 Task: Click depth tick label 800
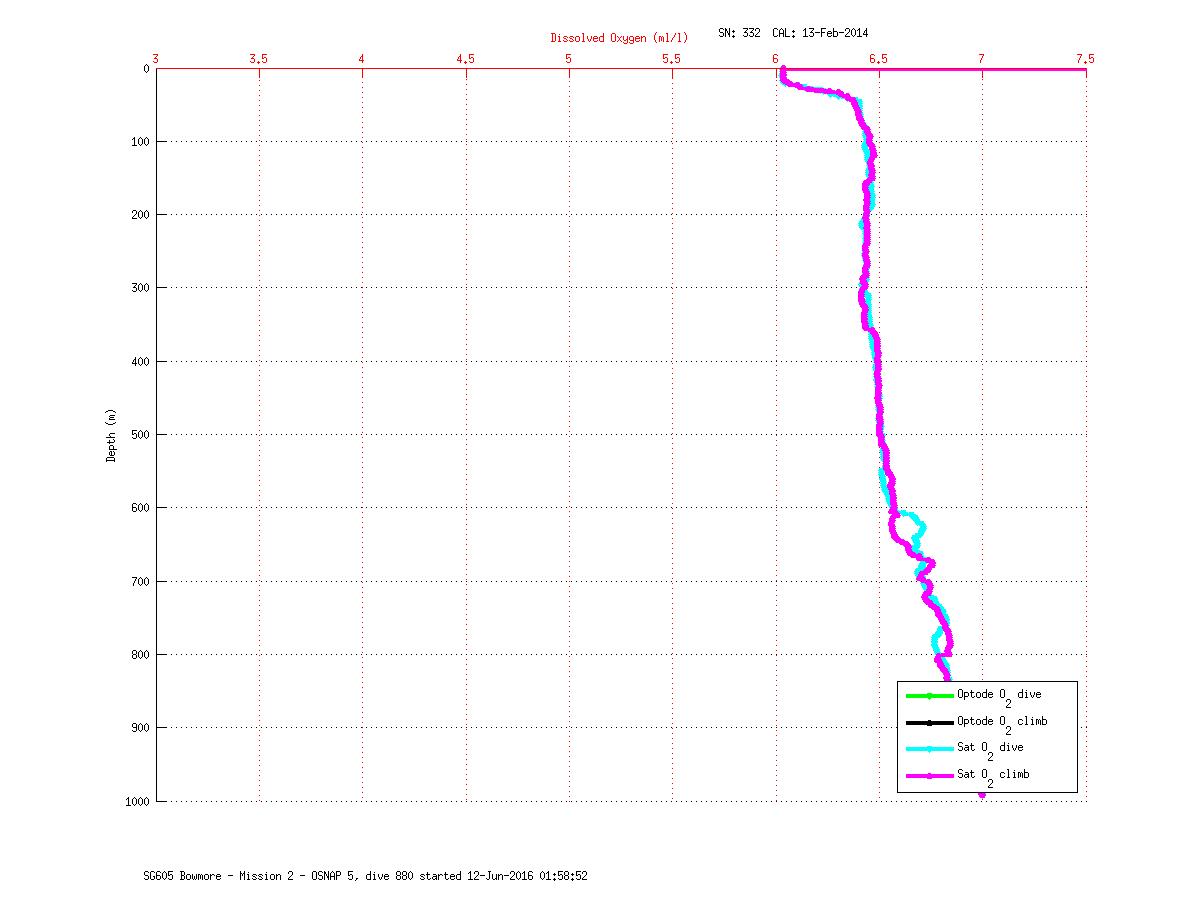coord(141,655)
